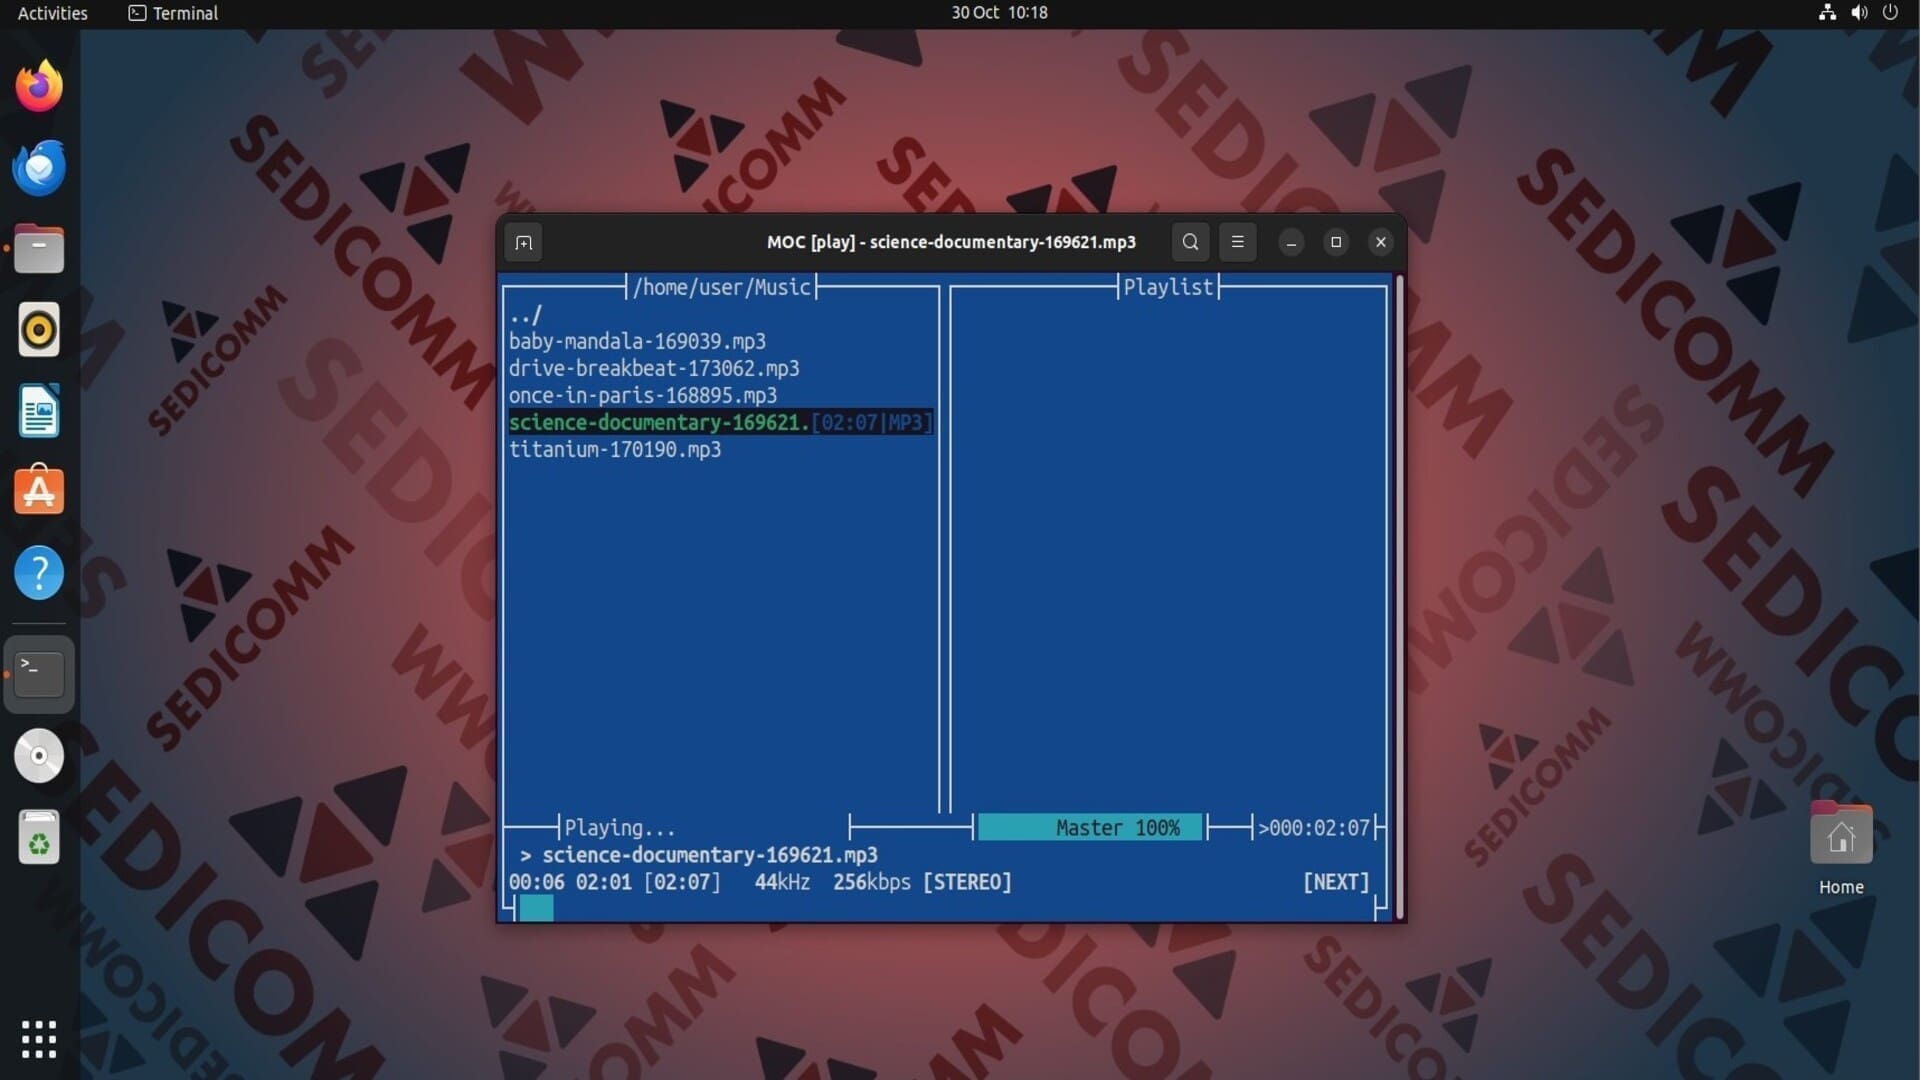Launch Thunderbird mail from the dock
Screen dimensions: 1920x1080
pos(39,167)
